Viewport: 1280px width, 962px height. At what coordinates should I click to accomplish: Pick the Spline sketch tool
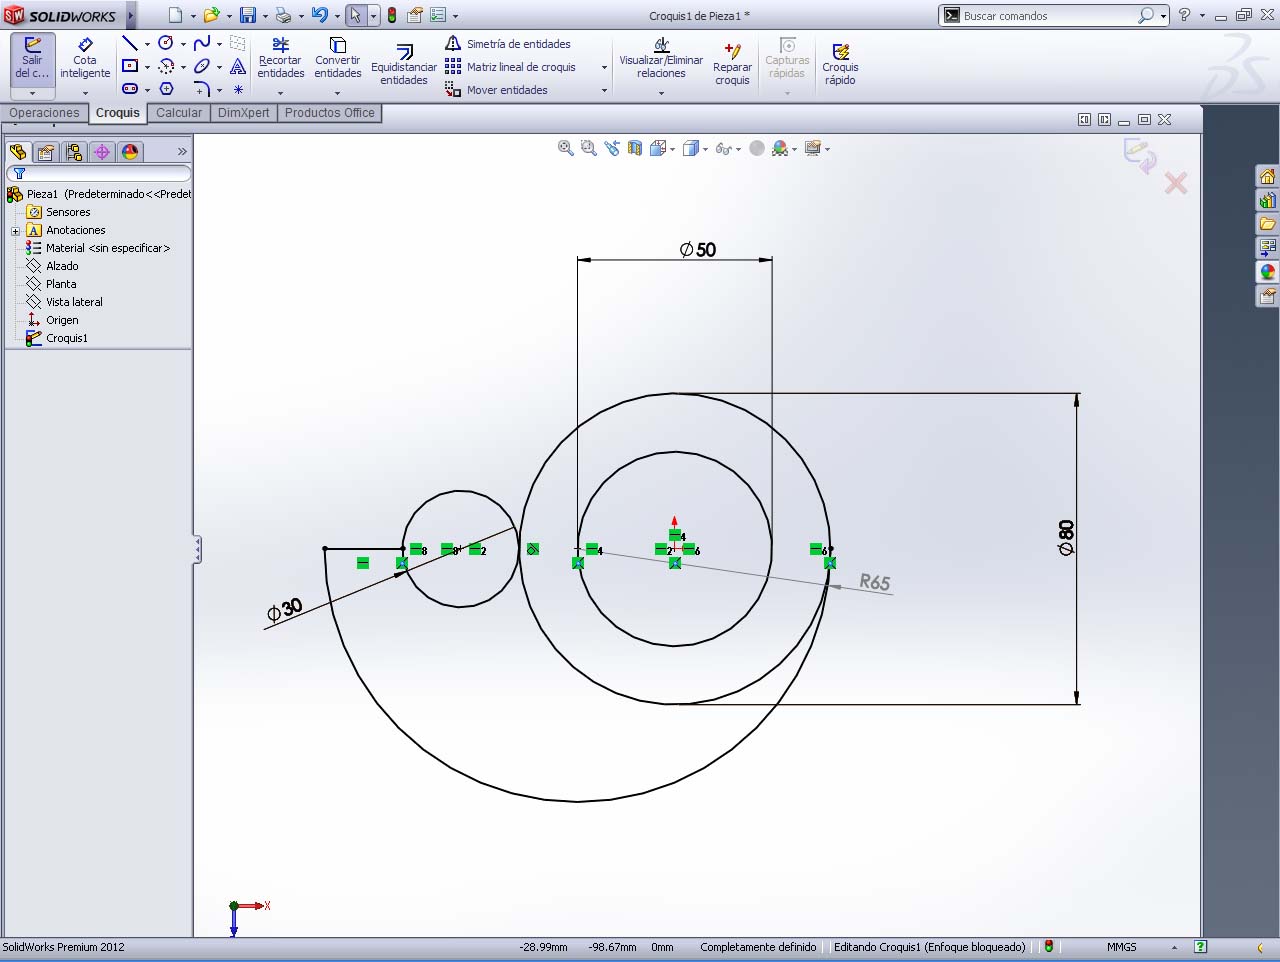point(202,43)
